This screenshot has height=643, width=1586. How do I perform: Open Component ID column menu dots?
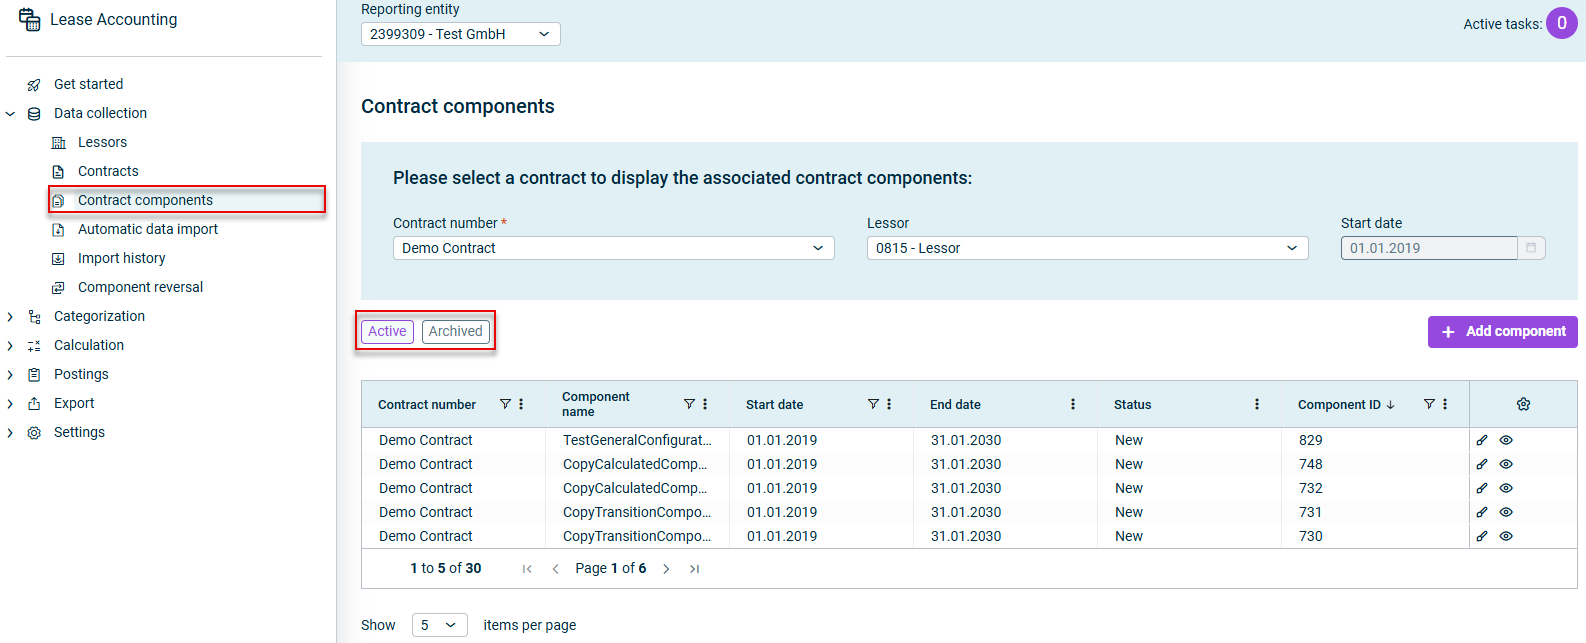pos(1445,404)
